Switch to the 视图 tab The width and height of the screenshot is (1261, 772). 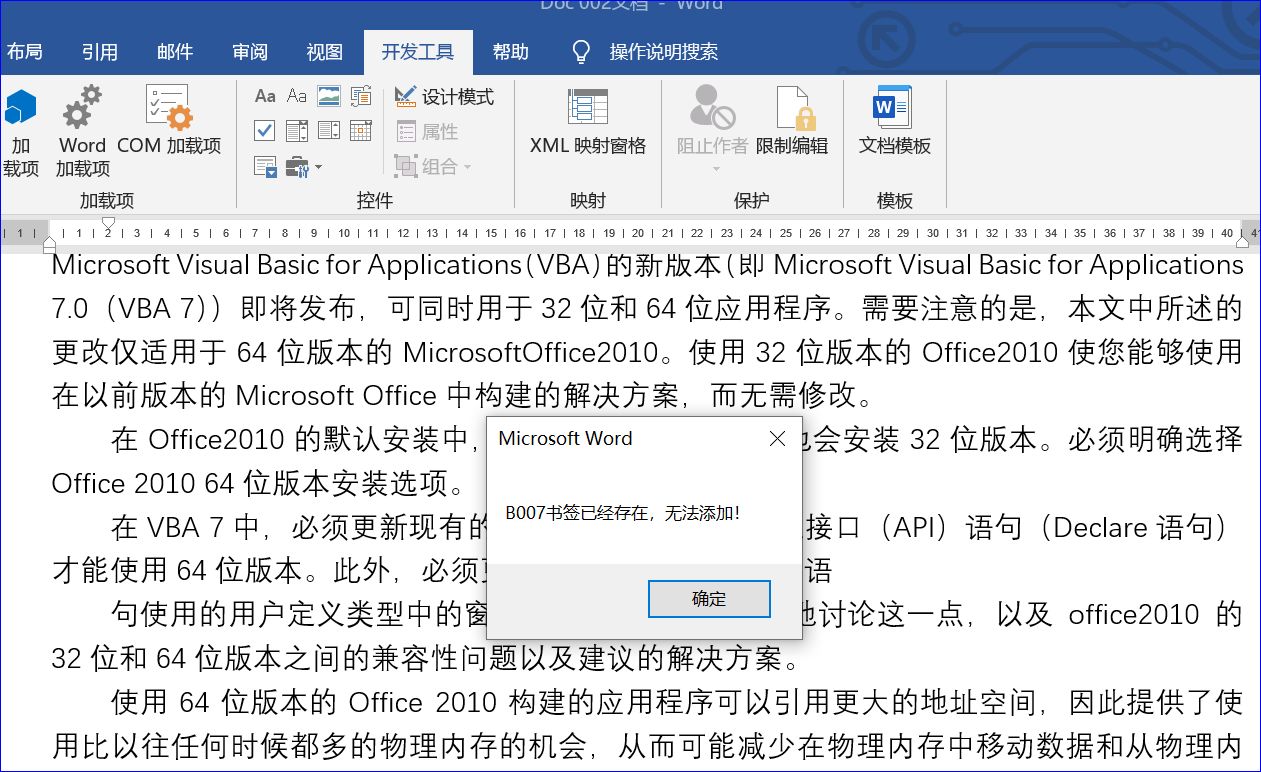(325, 52)
